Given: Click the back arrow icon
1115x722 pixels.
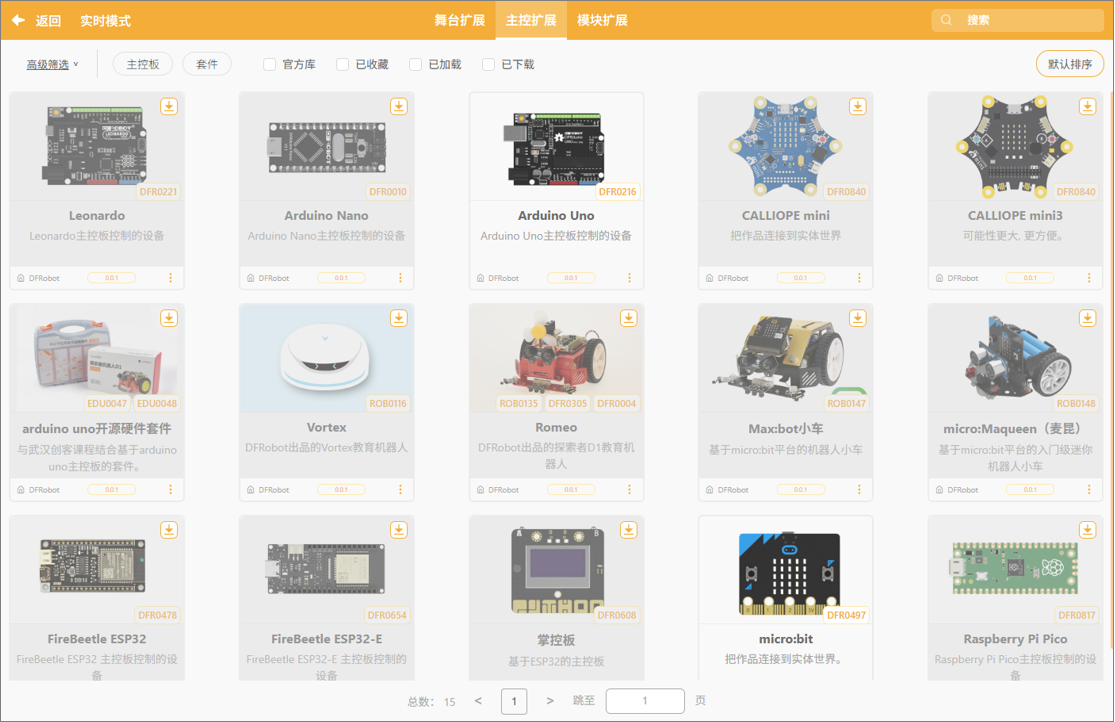Looking at the screenshot, I should [x=18, y=20].
